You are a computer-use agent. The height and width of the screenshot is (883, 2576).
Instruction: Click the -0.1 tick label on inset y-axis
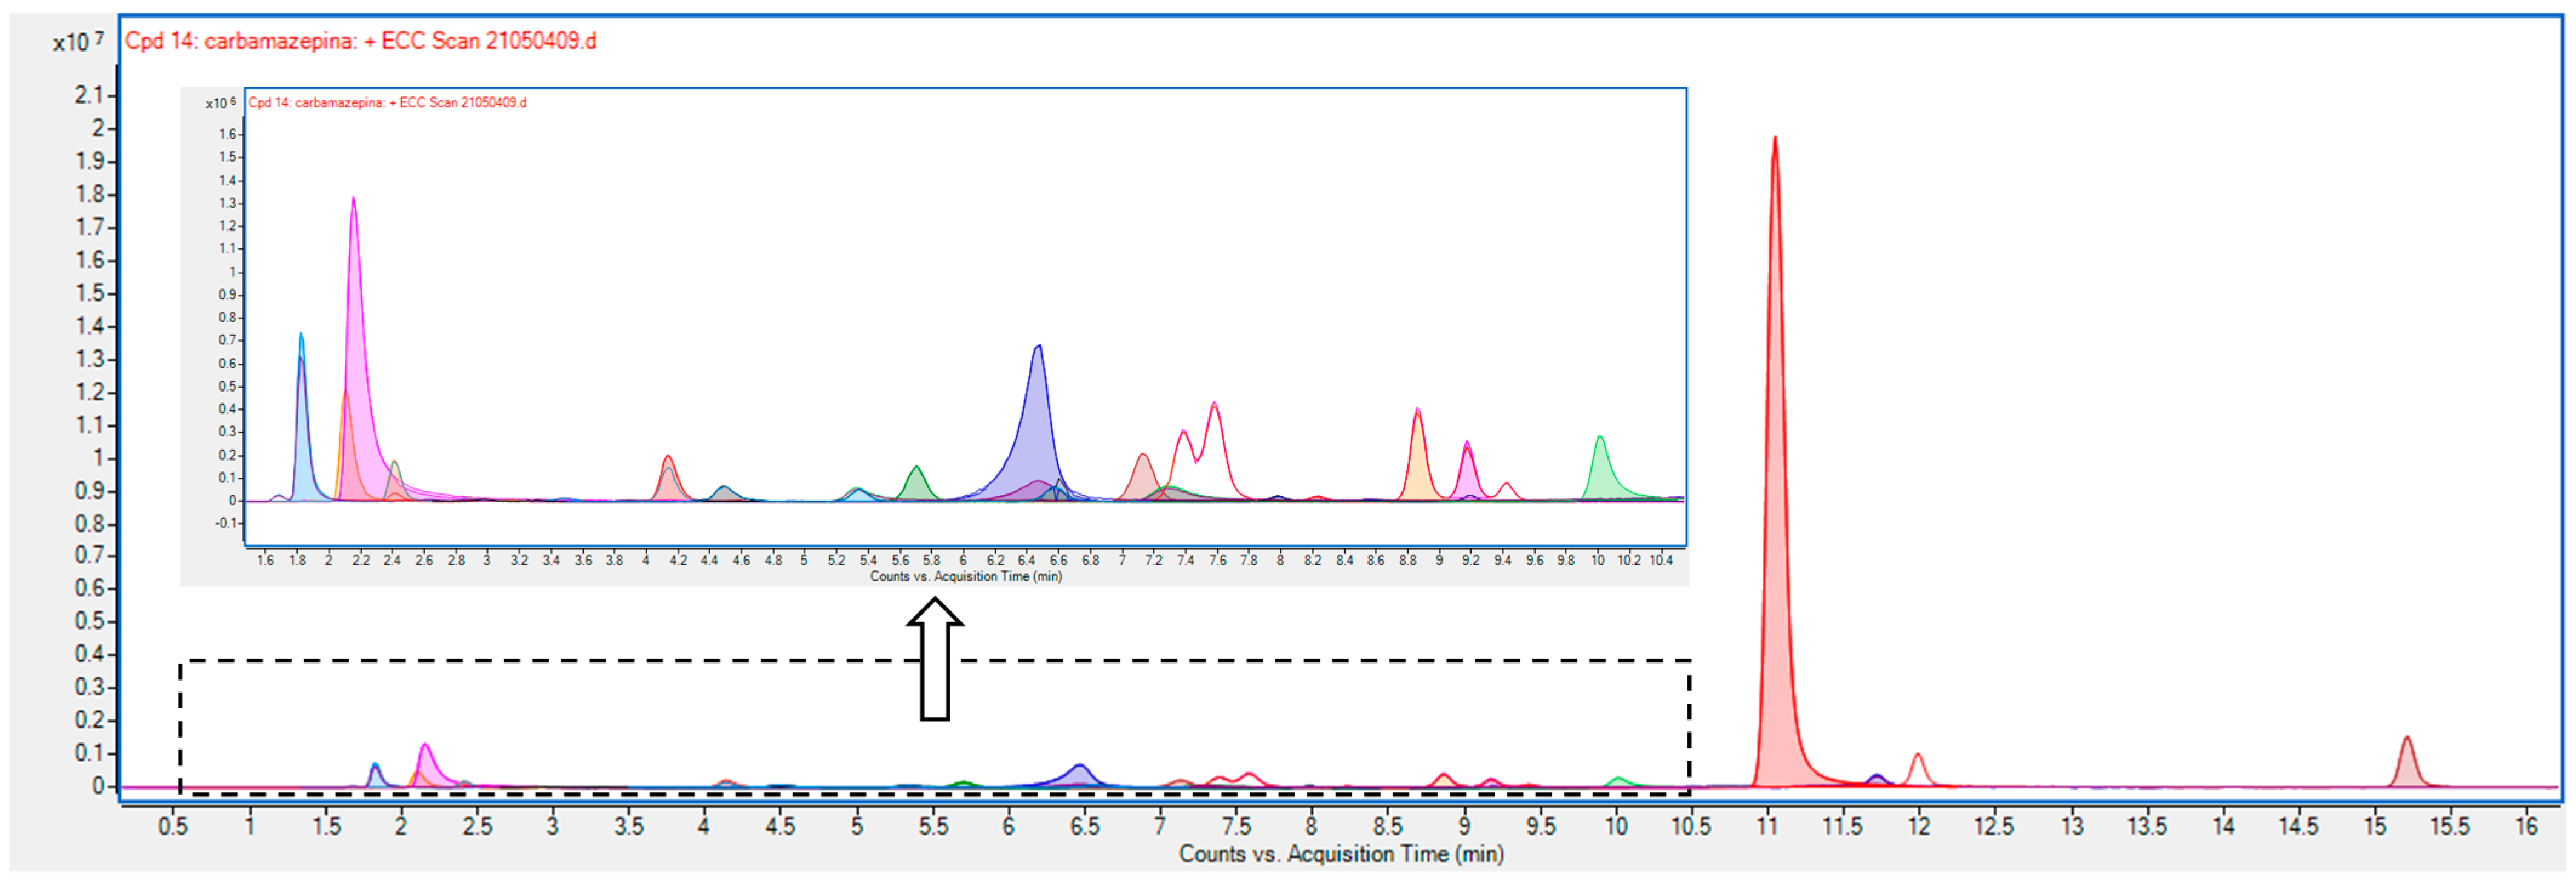pyautogui.click(x=226, y=523)
